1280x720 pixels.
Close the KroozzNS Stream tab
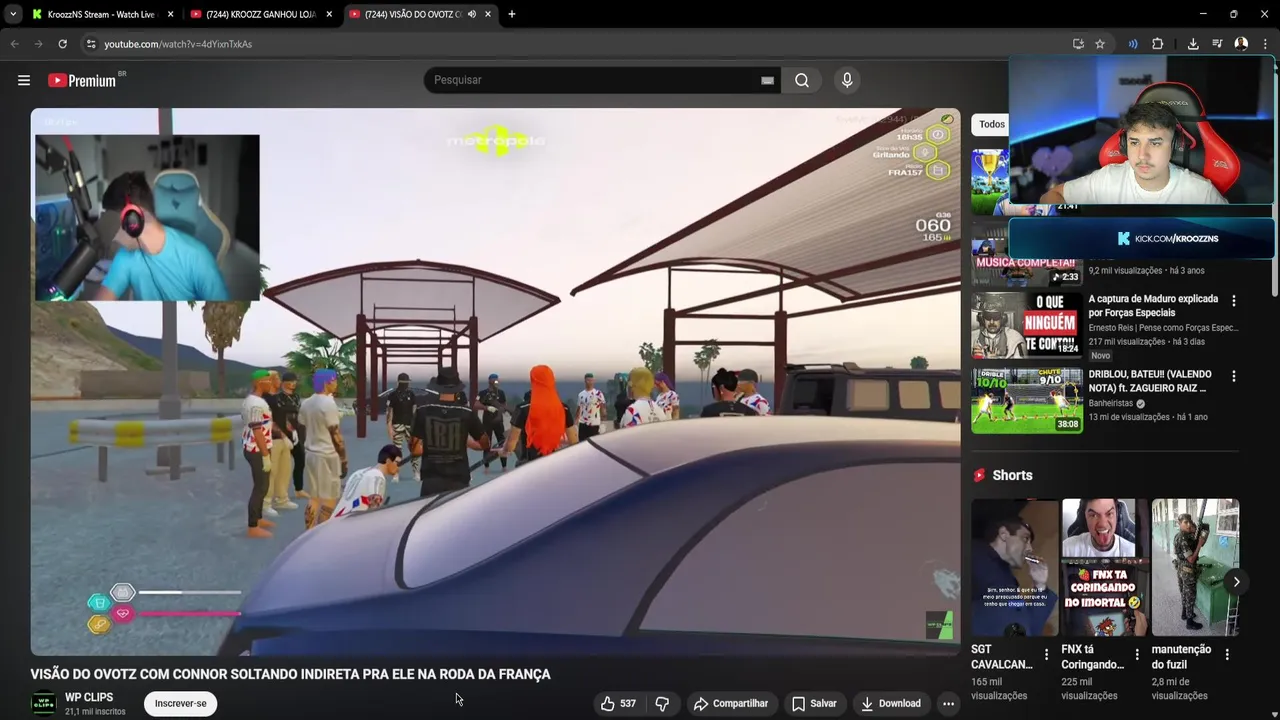[170, 14]
